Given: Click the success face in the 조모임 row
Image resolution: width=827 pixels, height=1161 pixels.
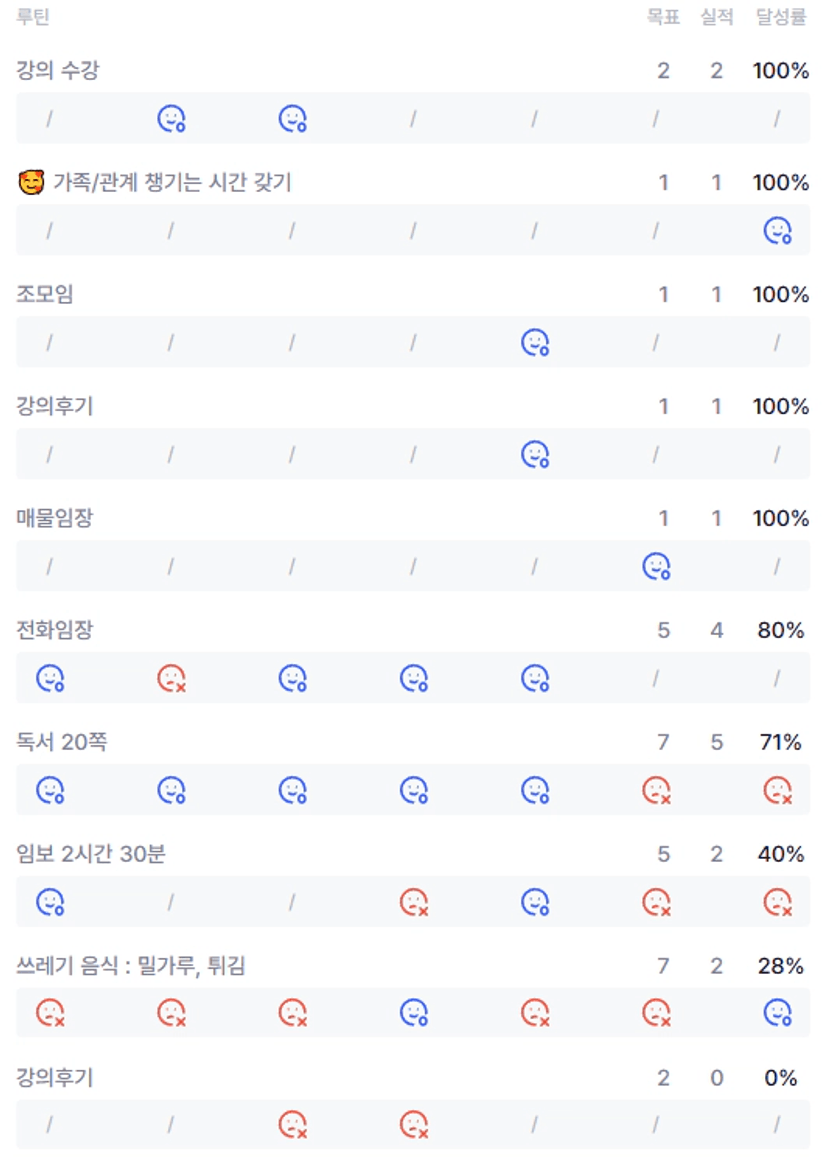Looking at the screenshot, I should coord(535,343).
